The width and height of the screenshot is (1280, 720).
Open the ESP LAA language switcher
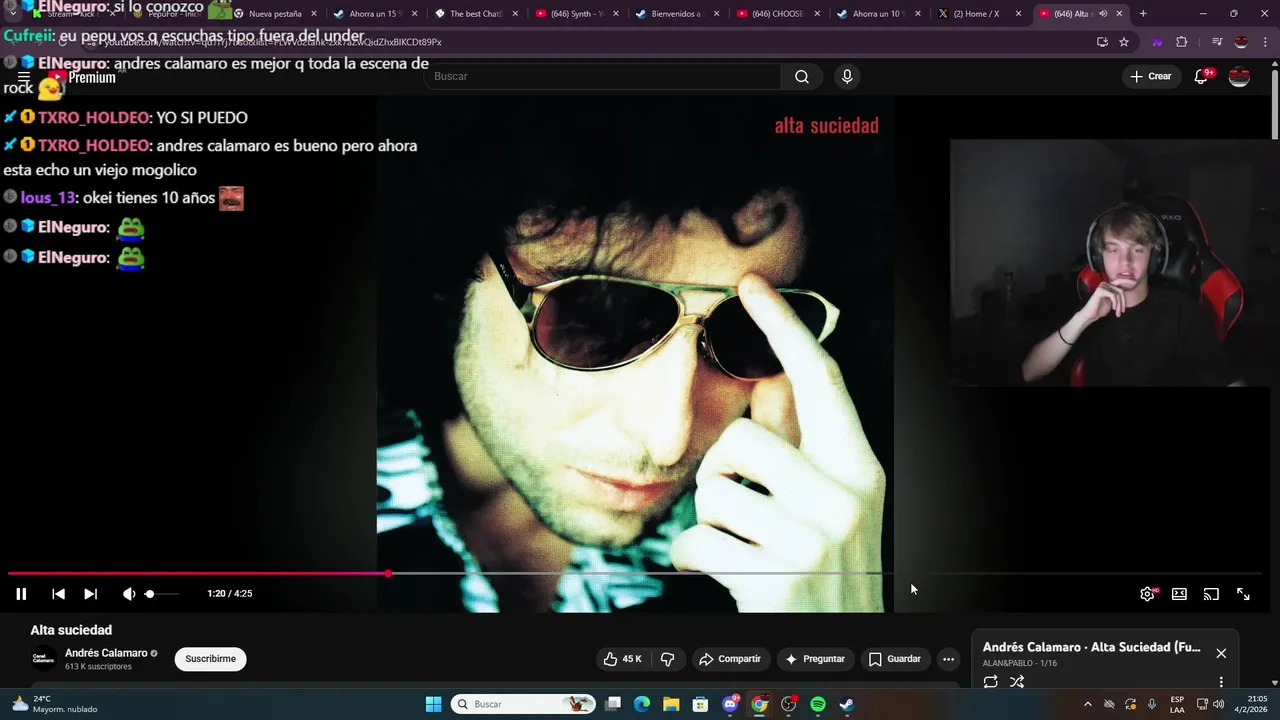pyautogui.click(x=1178, y=704)
